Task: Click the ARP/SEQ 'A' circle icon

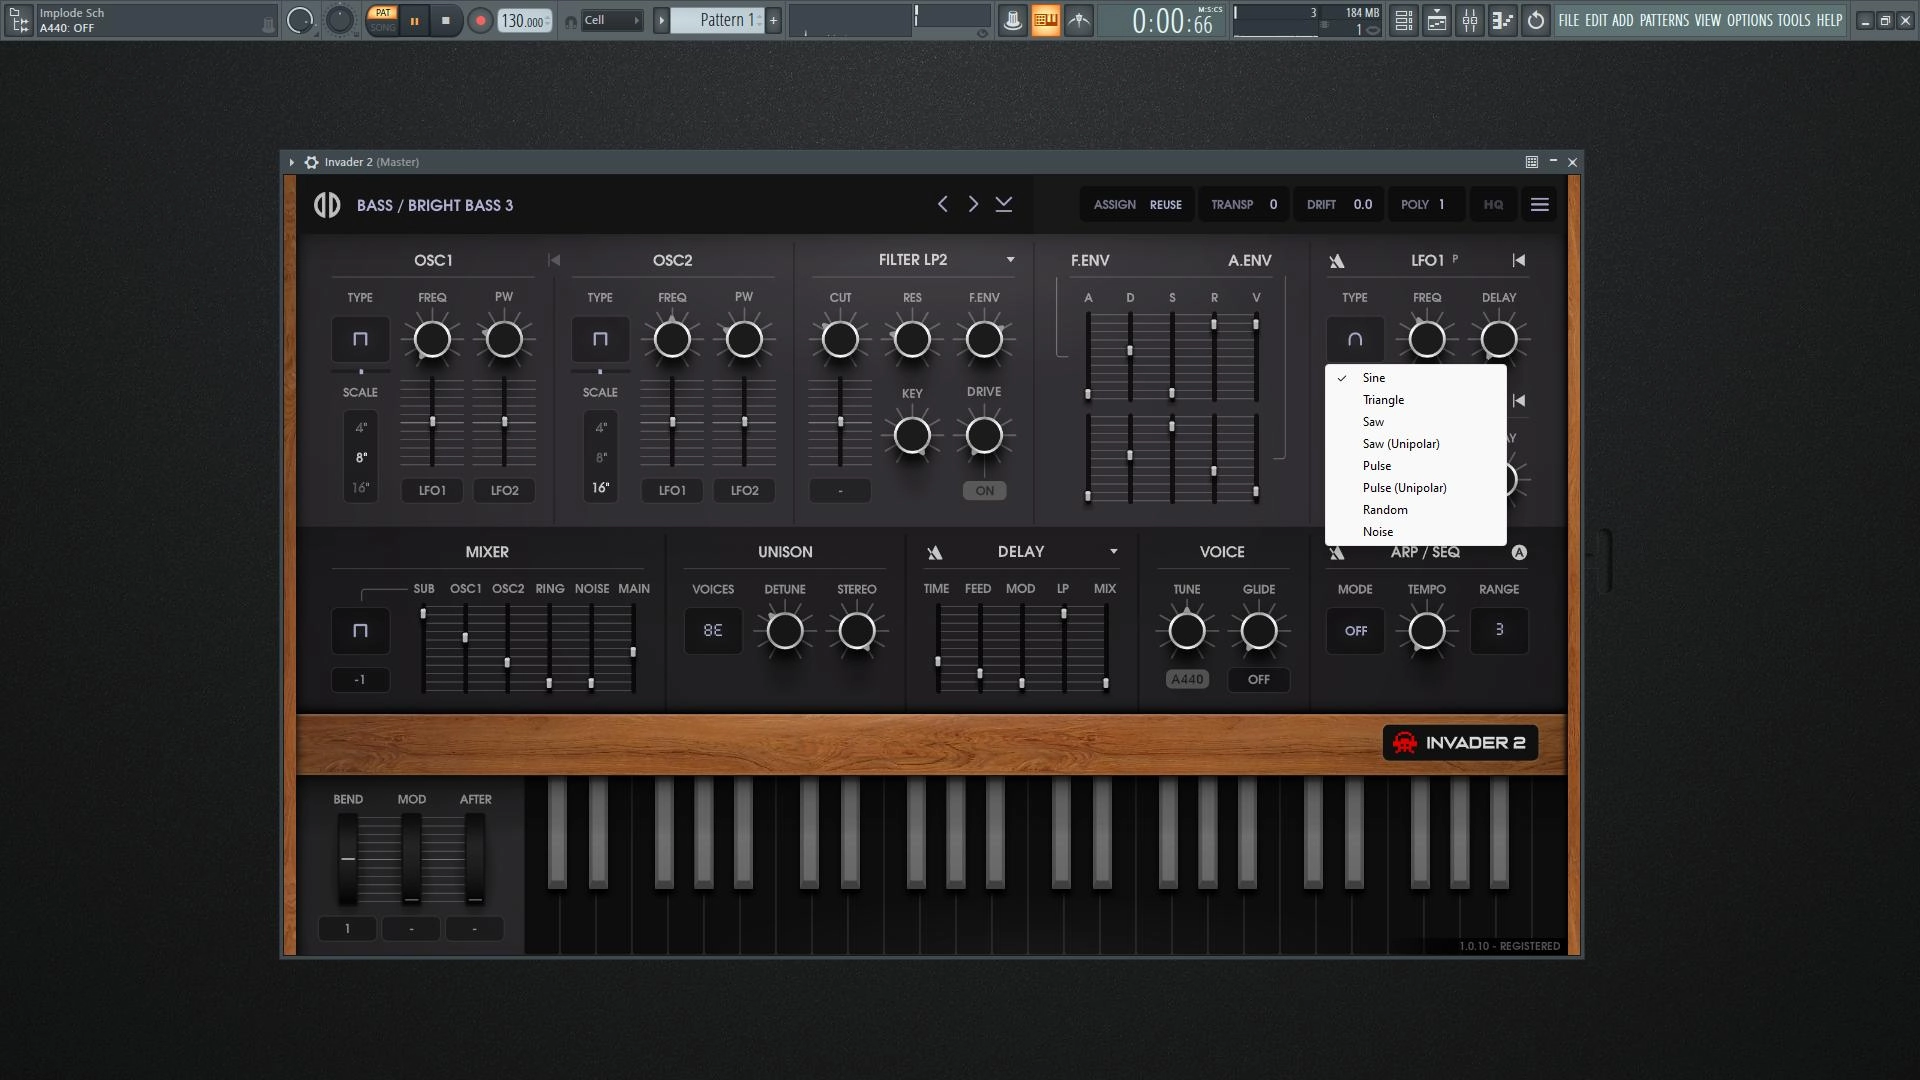Action: (x=1519, y=552)
